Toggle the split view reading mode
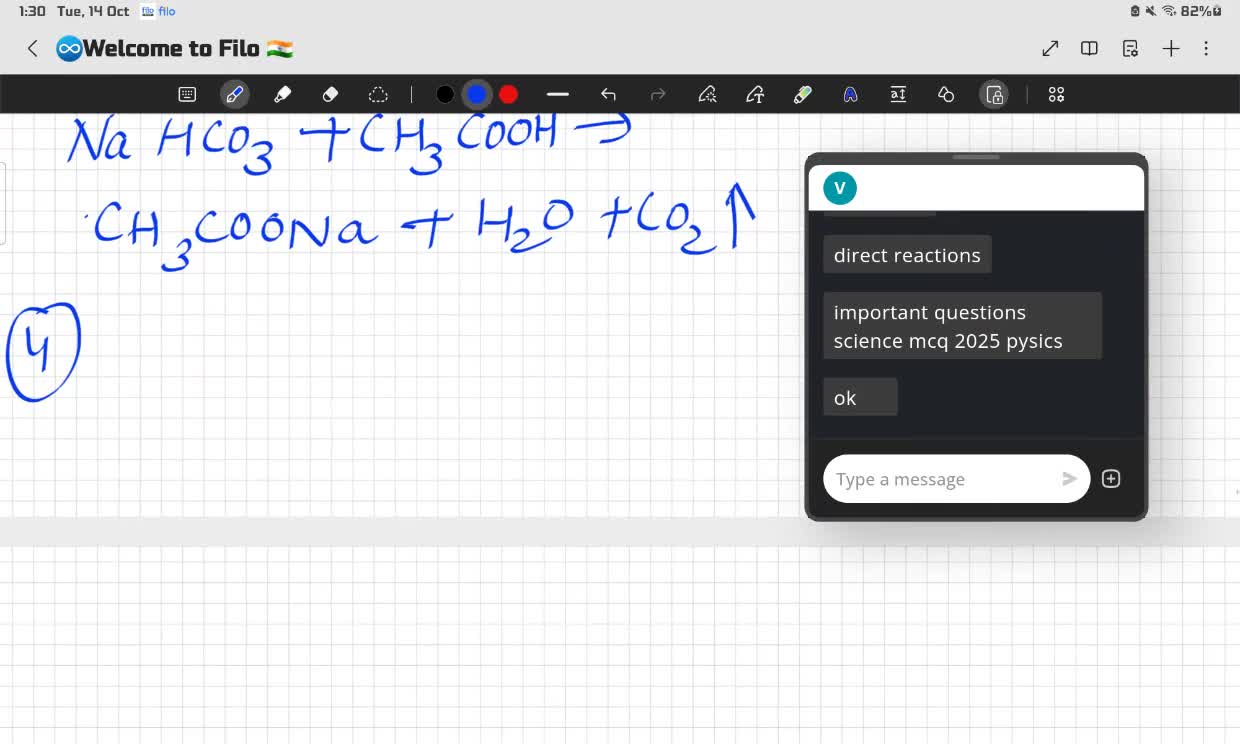 point(1090,48)
